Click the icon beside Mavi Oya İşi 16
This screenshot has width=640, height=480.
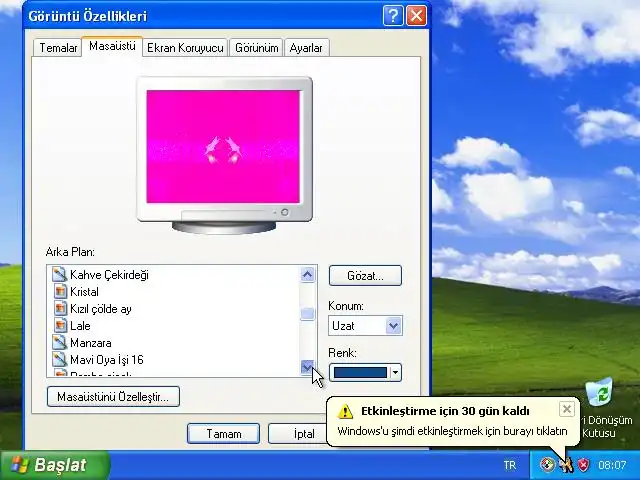pos(60,360)
